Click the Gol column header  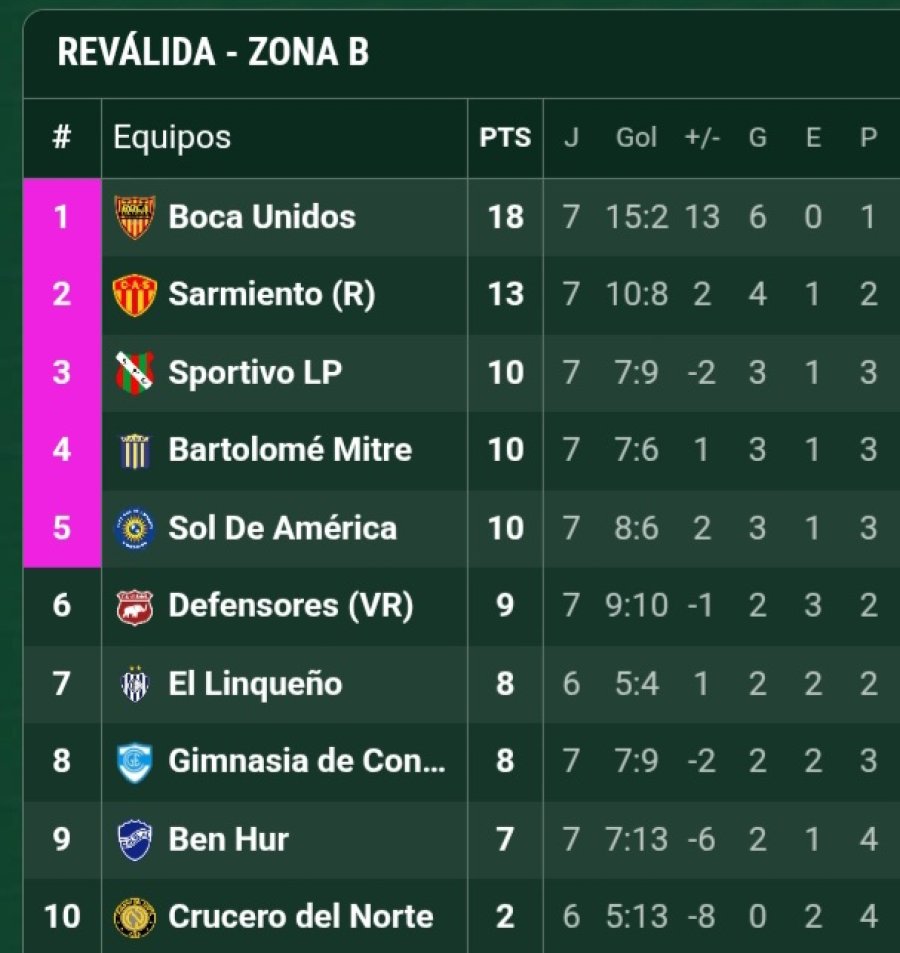636,138
